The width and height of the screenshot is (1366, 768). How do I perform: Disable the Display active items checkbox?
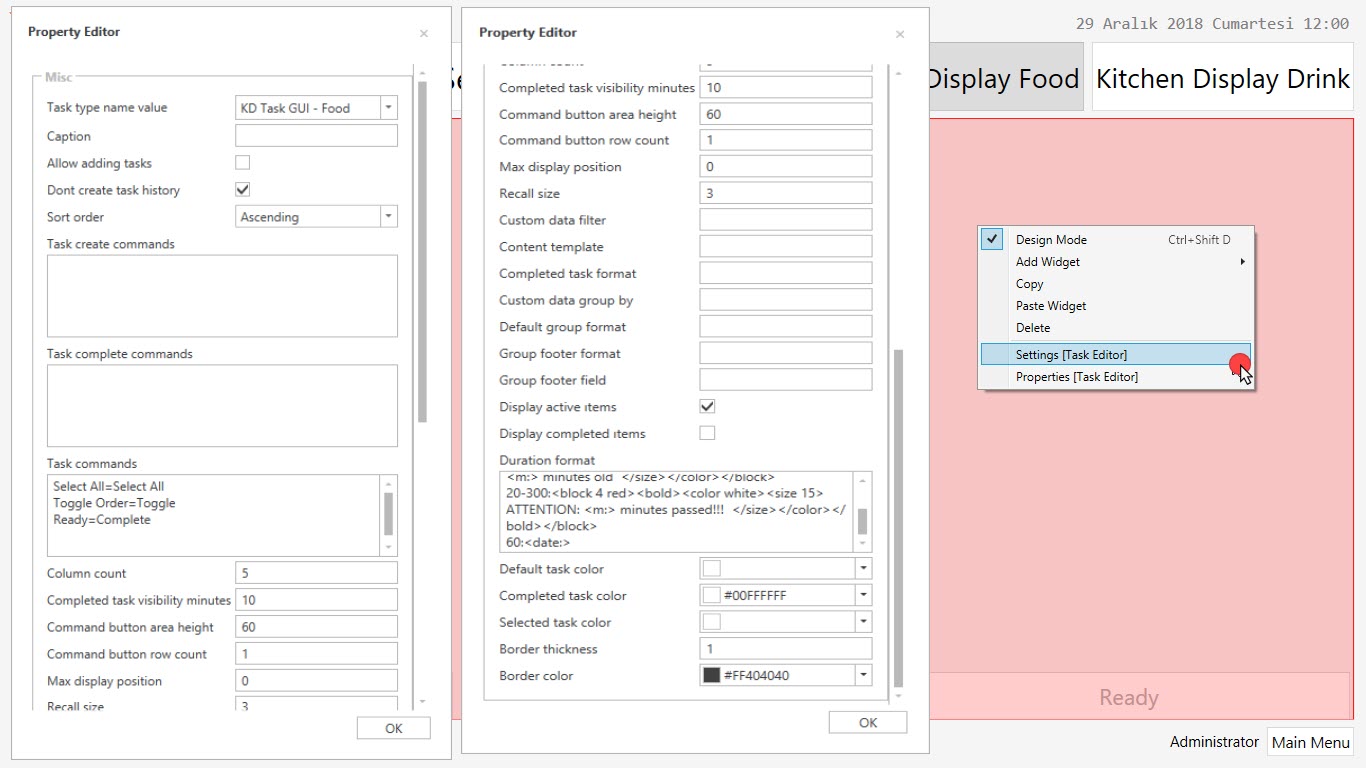[707, 407]
